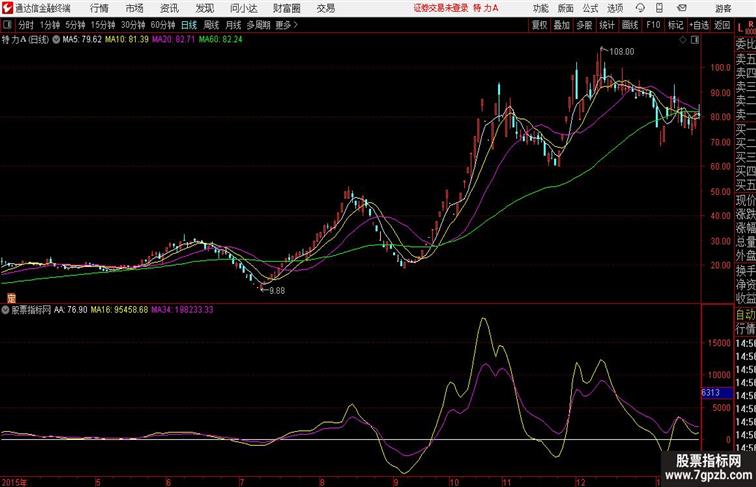Click 特力A (日线) chart title
This screenshot has height=487, width=756.
click(x=26, y=40)
